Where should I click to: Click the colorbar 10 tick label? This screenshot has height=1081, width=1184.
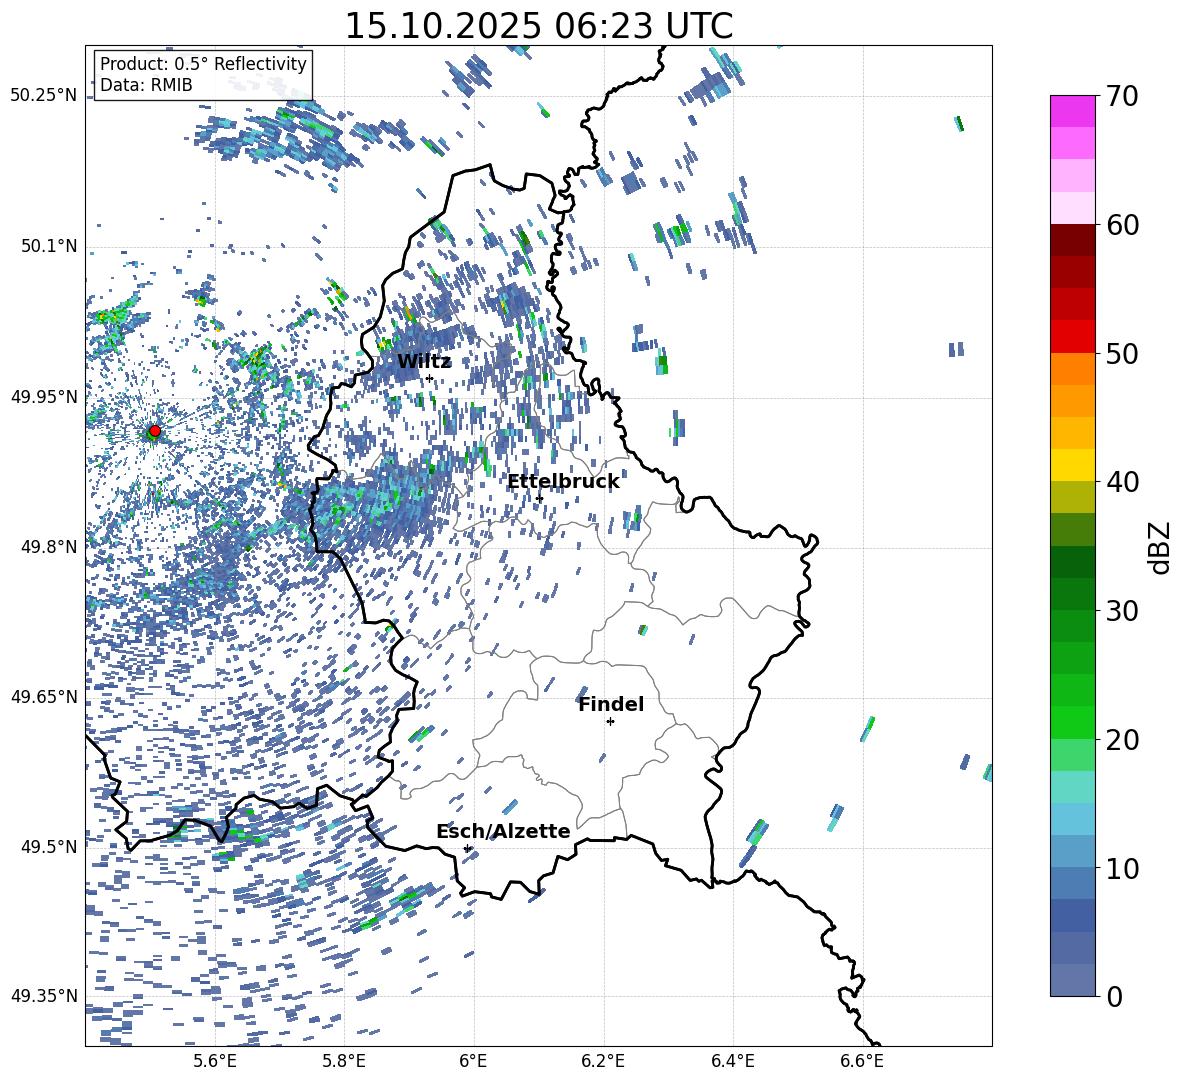[x=1122, y=868]
